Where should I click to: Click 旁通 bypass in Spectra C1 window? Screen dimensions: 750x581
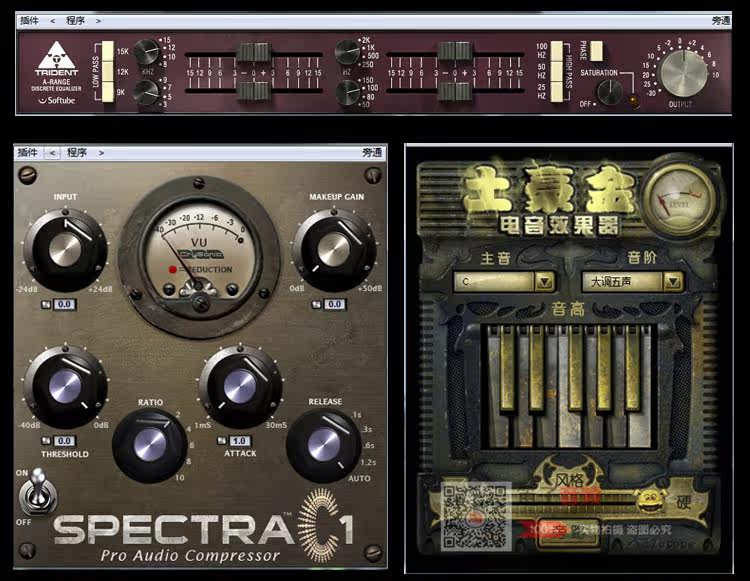[372, 153]
